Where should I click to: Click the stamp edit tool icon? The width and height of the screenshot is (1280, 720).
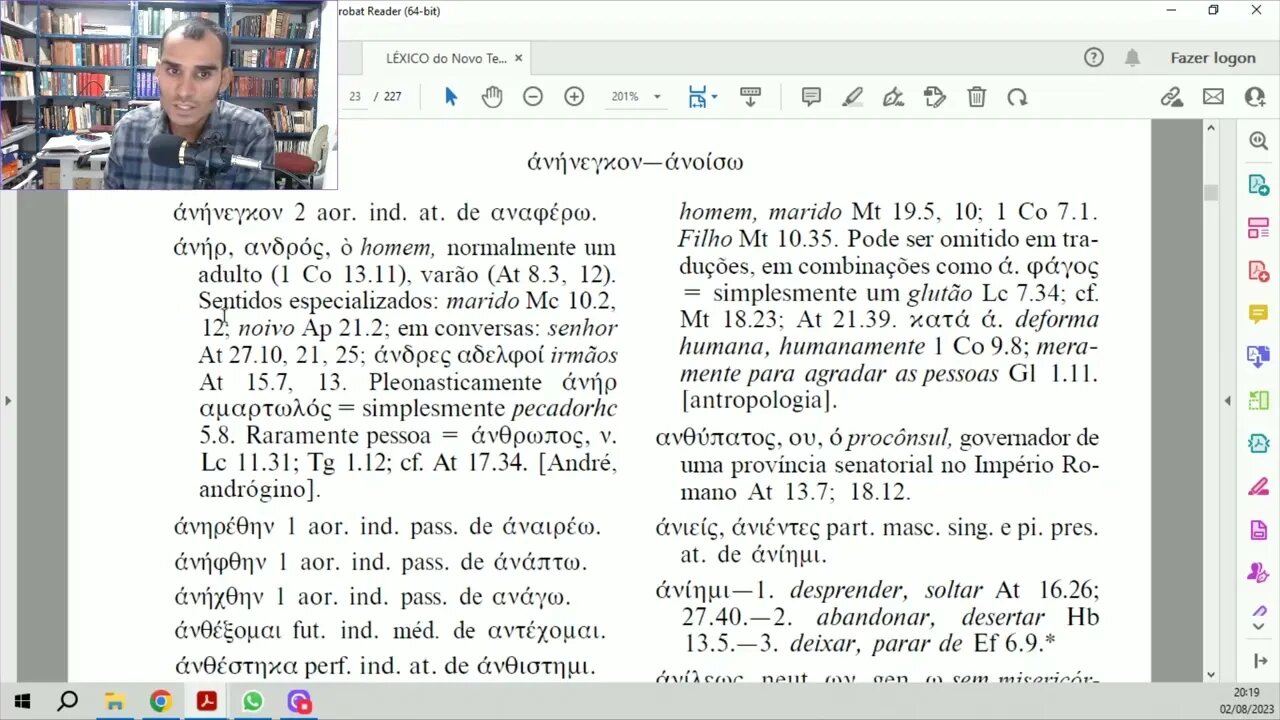[x=935, y=97]
